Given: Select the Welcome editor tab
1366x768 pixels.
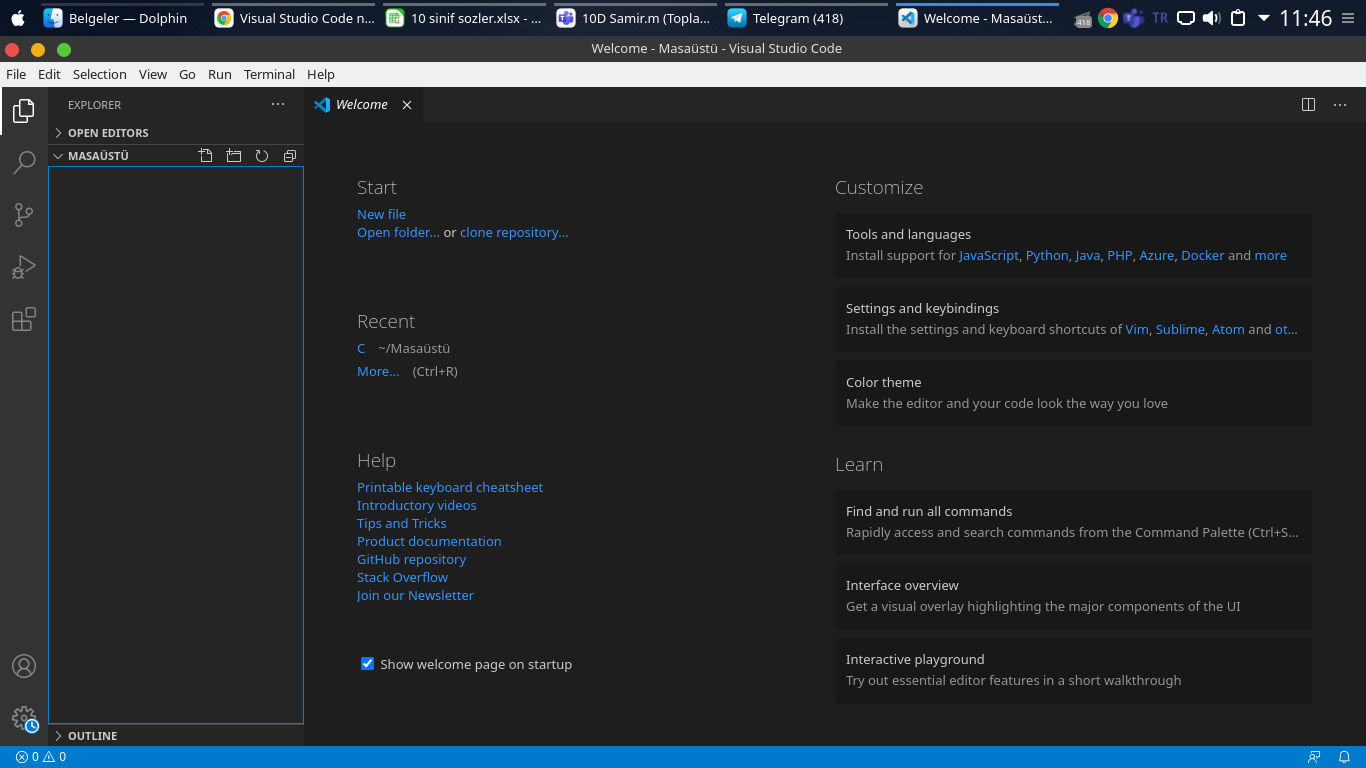Looking at the screenshot, I should pos(364,105).
